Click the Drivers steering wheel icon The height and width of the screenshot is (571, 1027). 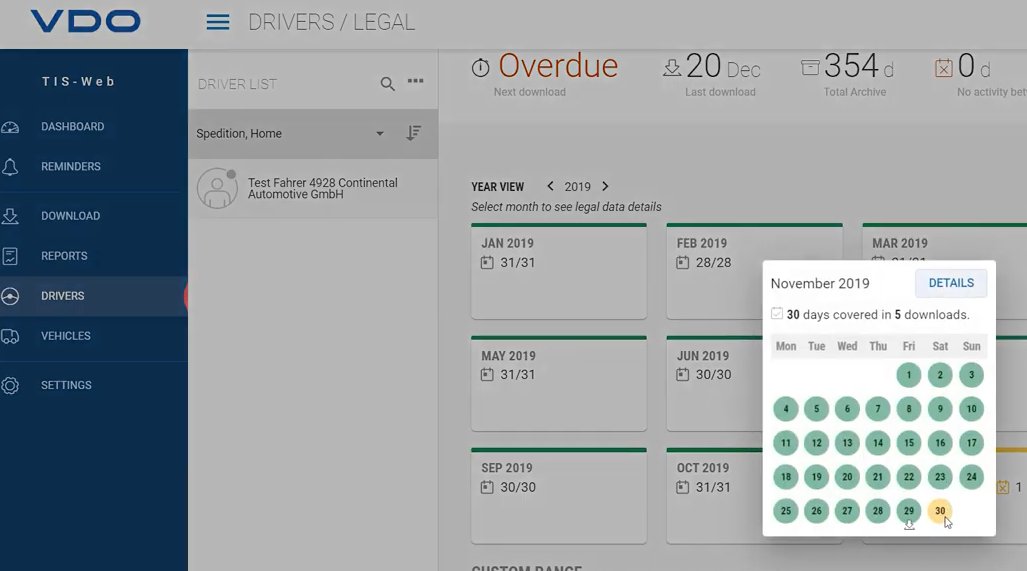pos(10,296)
